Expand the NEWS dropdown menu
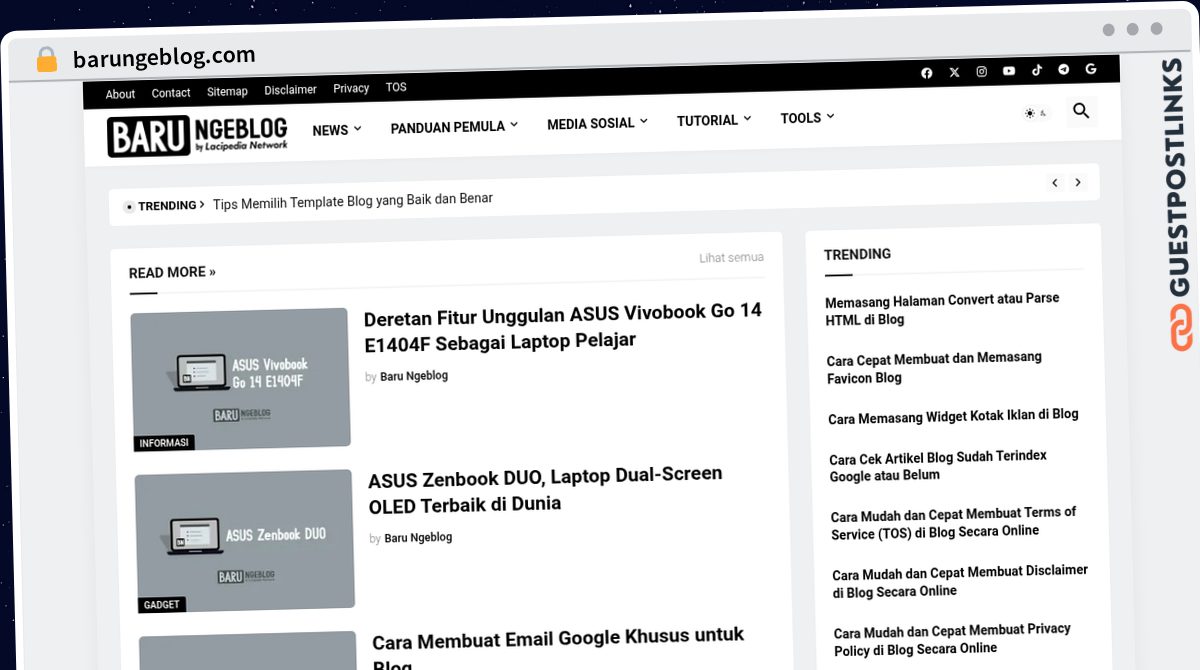 point(337,130)
